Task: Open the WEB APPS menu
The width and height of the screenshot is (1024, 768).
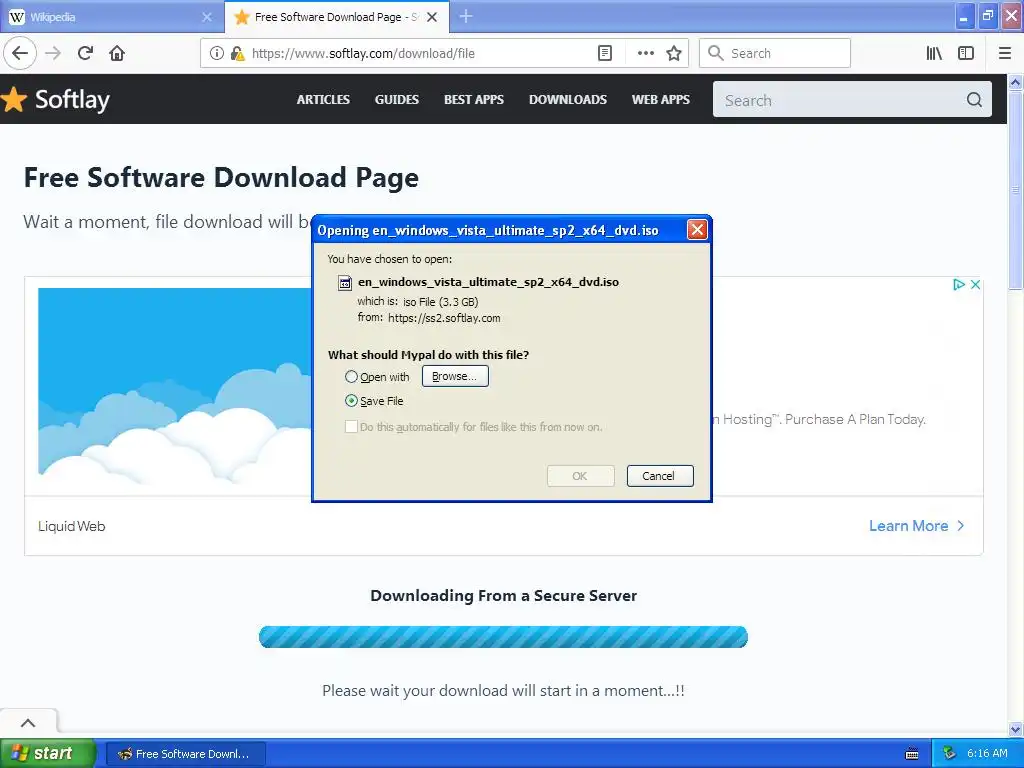Action: tap(660, 100)
